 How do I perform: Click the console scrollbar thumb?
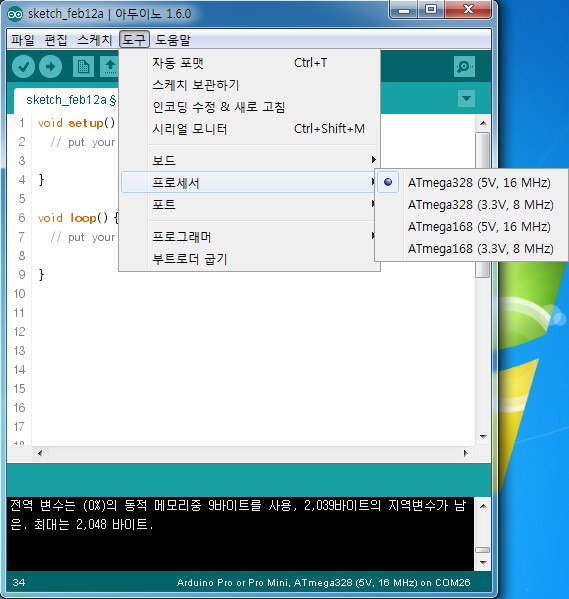(483, 550)
